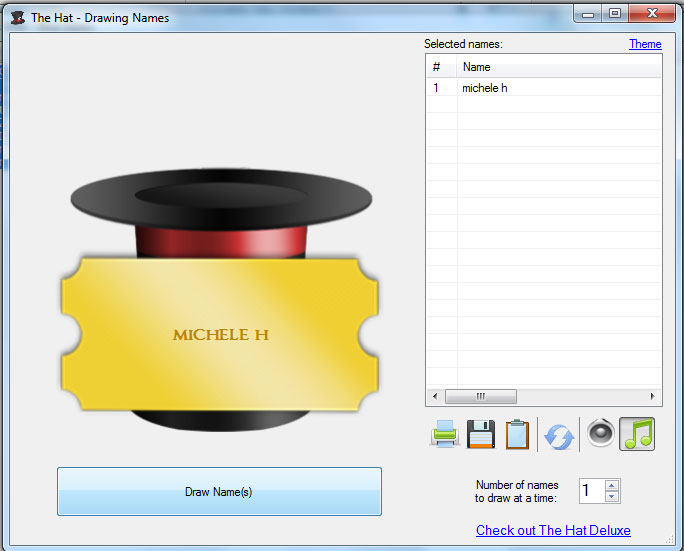The height and width of the screenshot is (551, 684).
Task: Copy names using the clipboard icon
Action: [517, 434]
